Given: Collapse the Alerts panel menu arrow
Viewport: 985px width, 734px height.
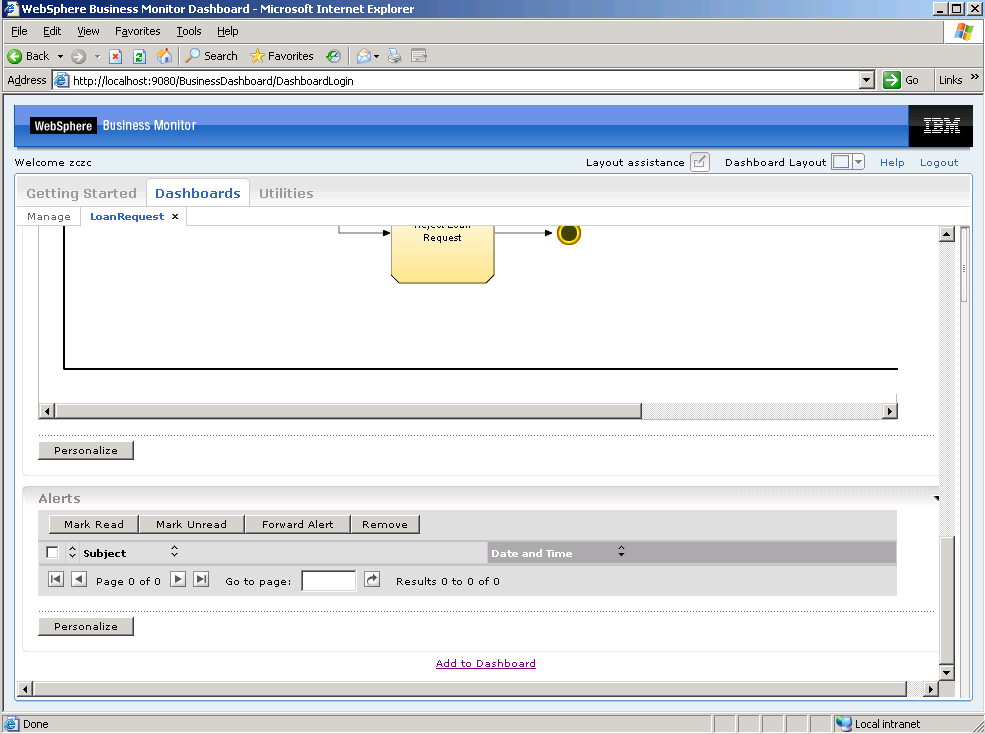Looking at the screenshot, I should (x=936, y=498).
